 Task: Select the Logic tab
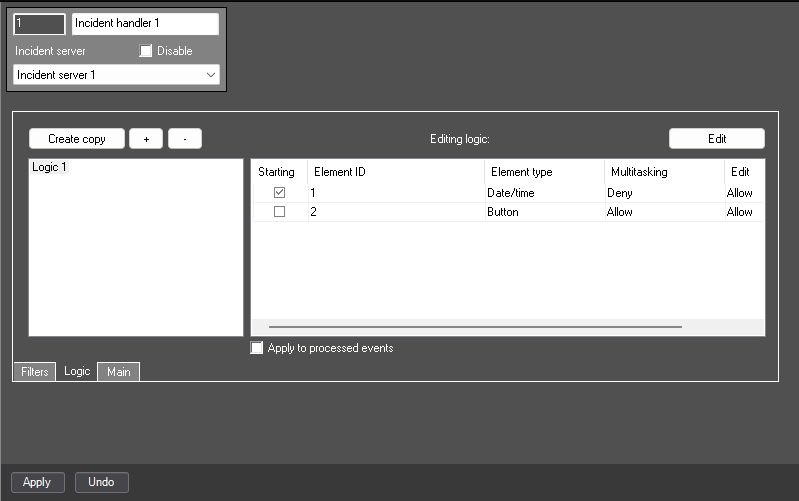77,371
